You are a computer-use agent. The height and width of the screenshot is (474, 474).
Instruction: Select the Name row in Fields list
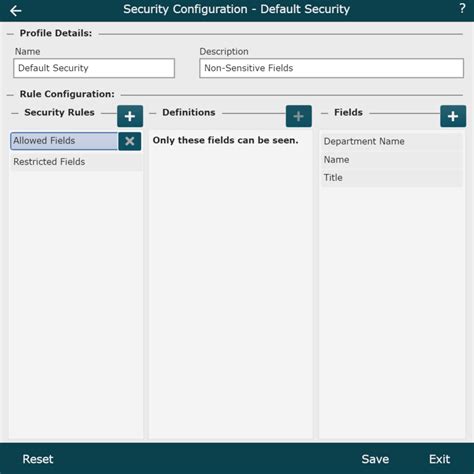[391, 160]
